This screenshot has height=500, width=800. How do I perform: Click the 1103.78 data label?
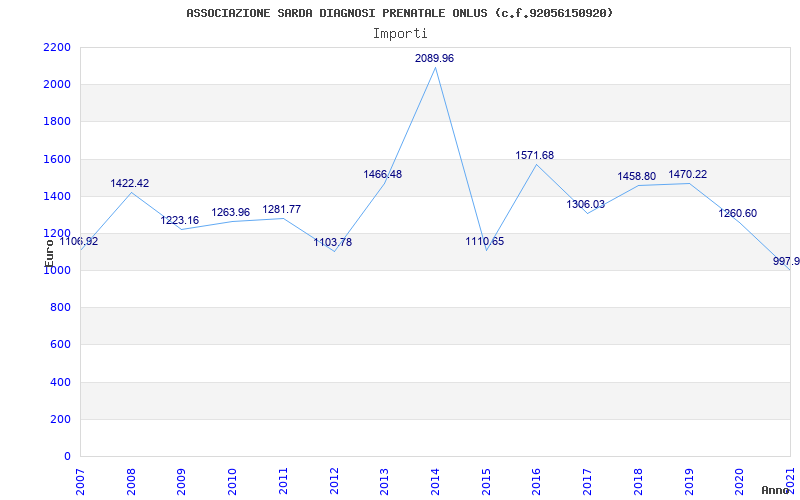click(333, 242)
